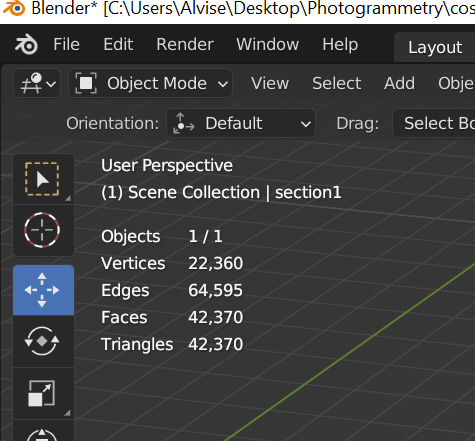The height and width of the screenshot is (441, 475).
Task: Select the Transform tool at toolbar bottom
Action: [x=43, y=431]
